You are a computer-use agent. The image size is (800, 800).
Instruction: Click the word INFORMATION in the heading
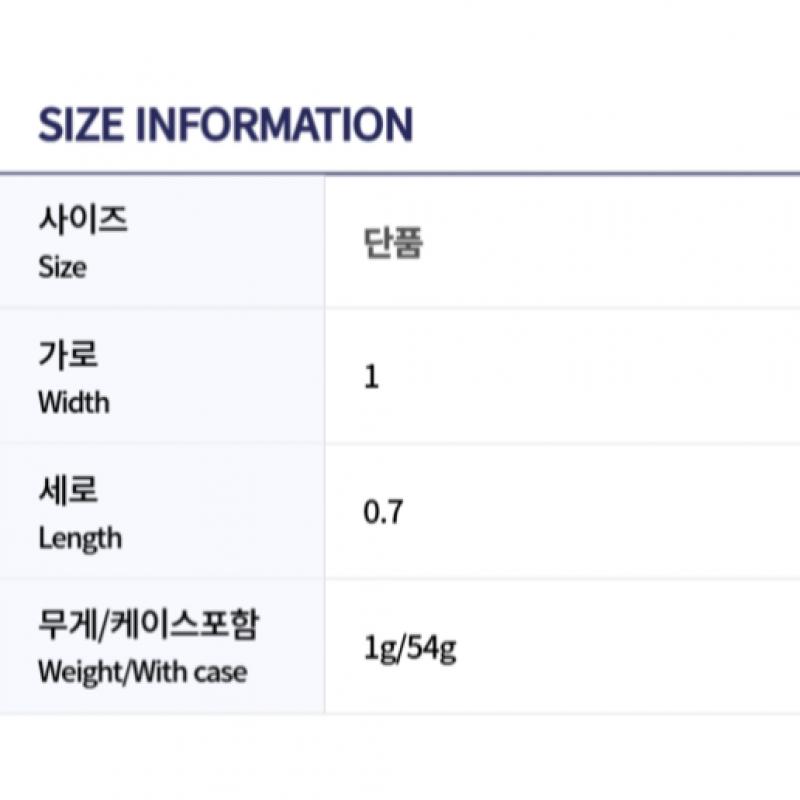272,125
